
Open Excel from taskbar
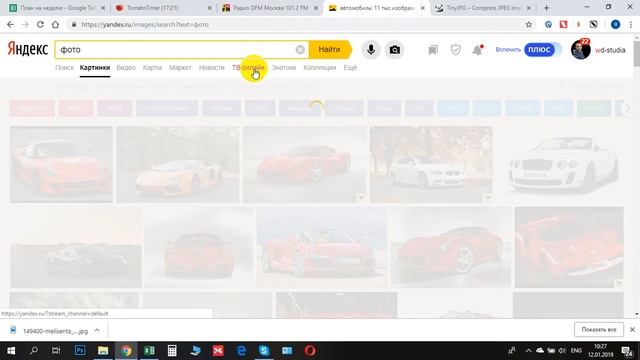tap(149, 351)
